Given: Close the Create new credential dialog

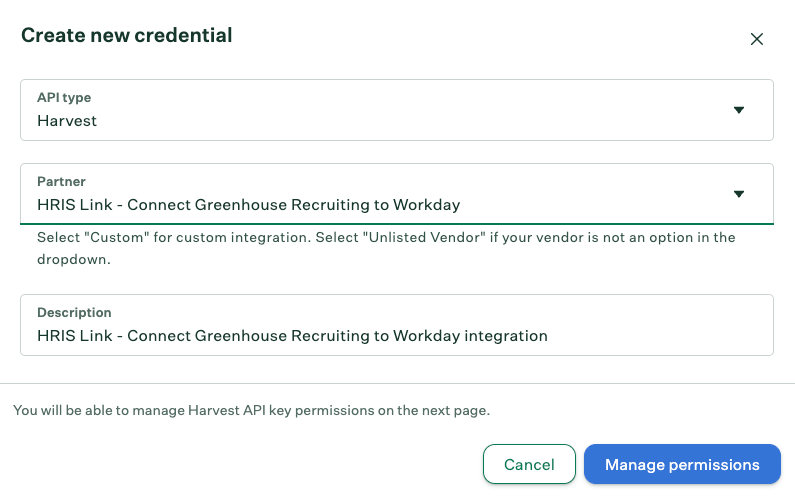Looking at the screenshot, I should point(757,39).
